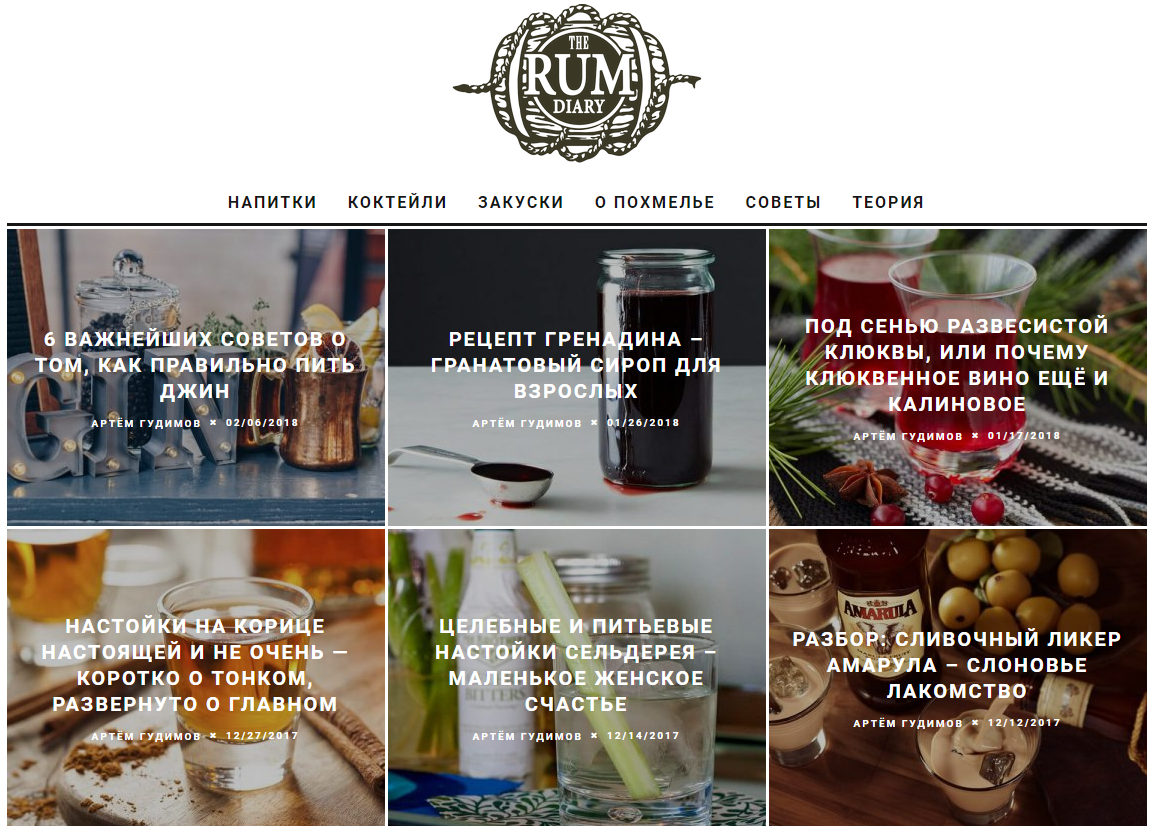Select the Теория menu item
Image resolution: width=1155 pixels, height=837 pixels.
coord(888,202)
